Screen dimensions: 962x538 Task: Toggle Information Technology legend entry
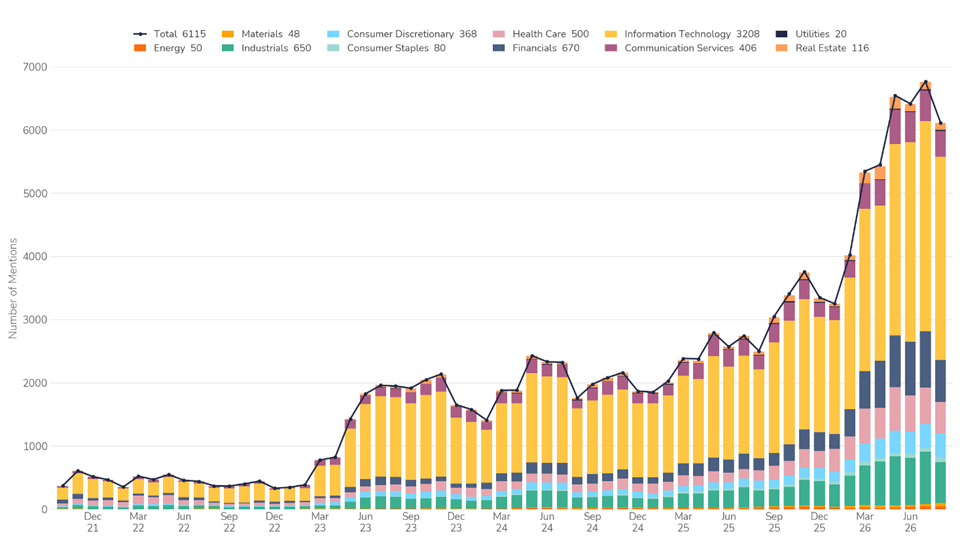(x=682, y=34)
